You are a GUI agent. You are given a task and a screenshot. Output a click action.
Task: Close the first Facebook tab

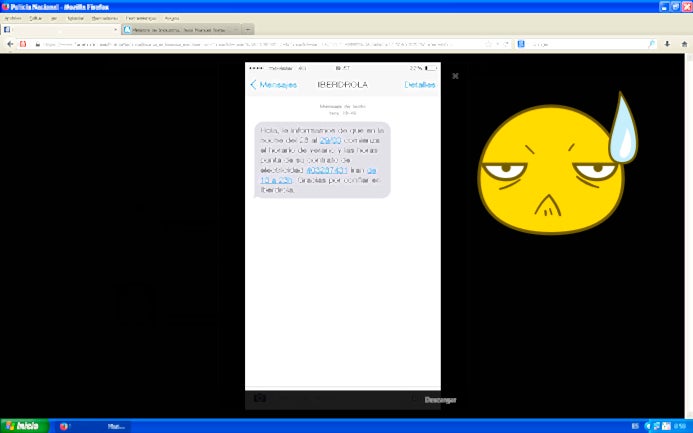(x=115, y=30)
